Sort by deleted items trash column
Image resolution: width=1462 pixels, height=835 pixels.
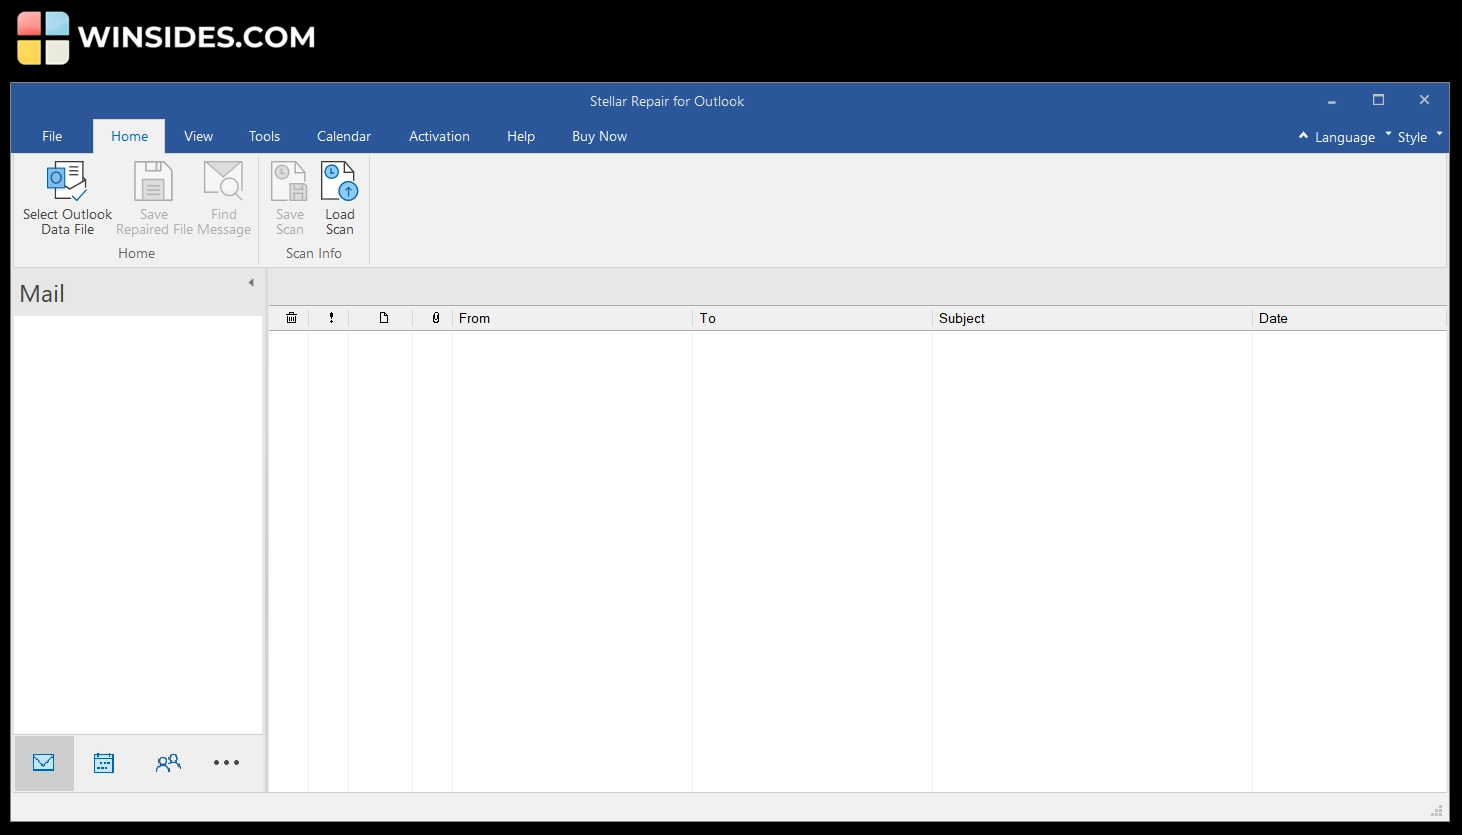click(x=291, y=318)
